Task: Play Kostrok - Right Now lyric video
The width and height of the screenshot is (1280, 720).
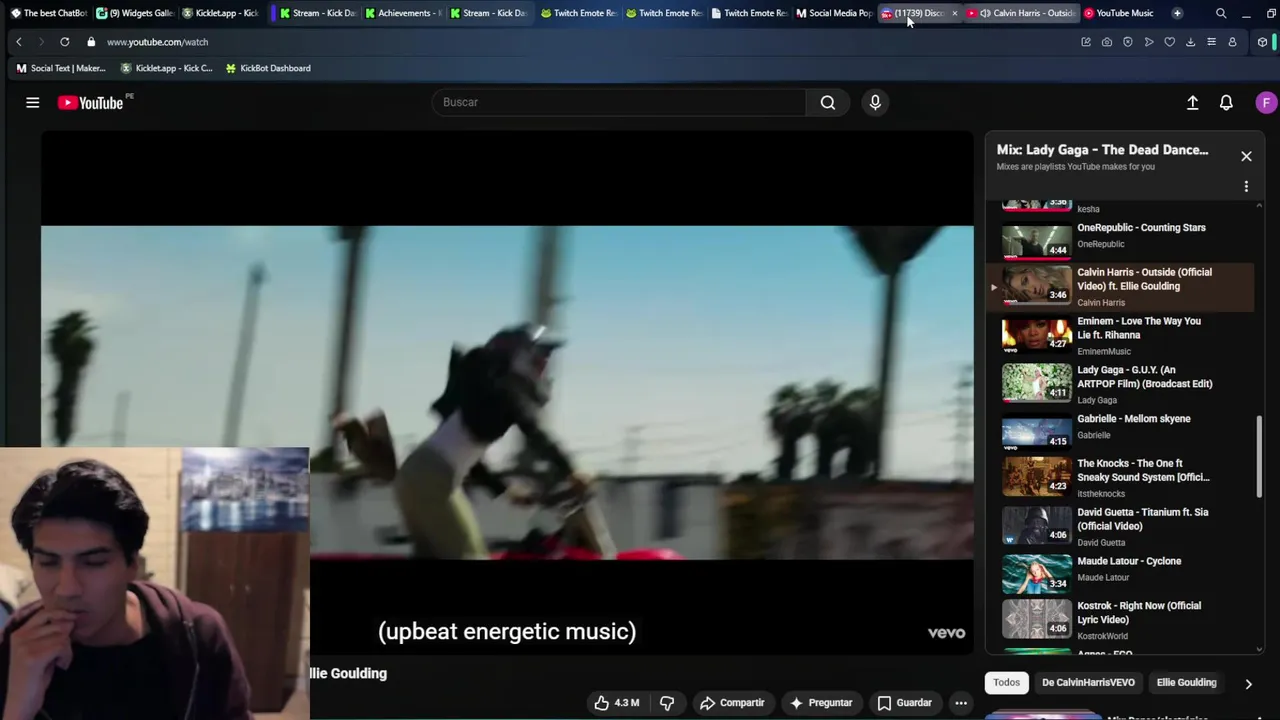Action: point(1120,619)
